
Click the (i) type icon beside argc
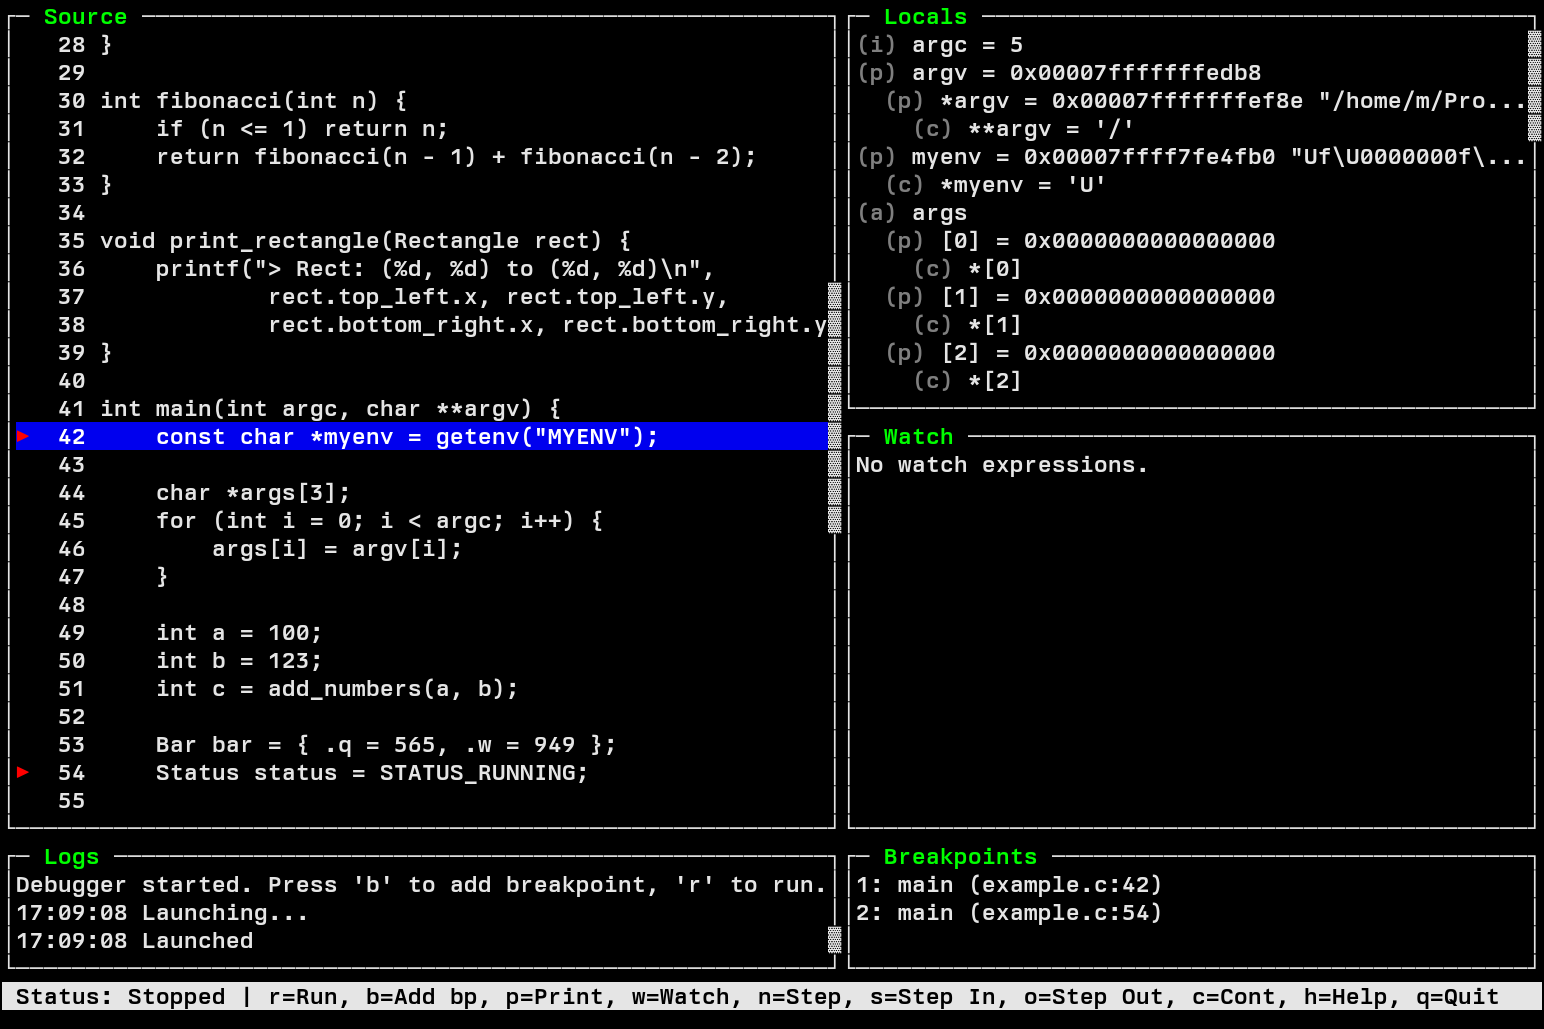click(876, 45)
